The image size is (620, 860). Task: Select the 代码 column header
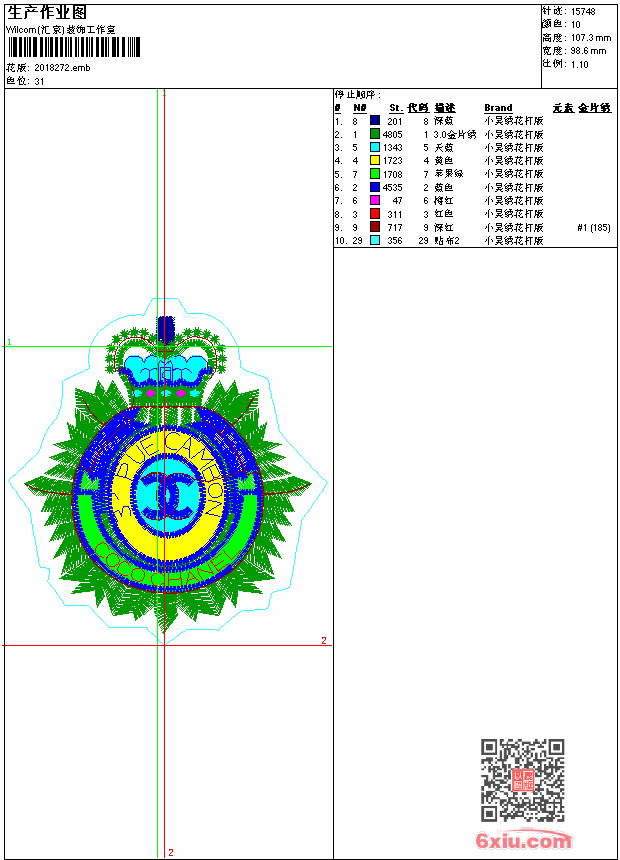click(x=418, y=108)
